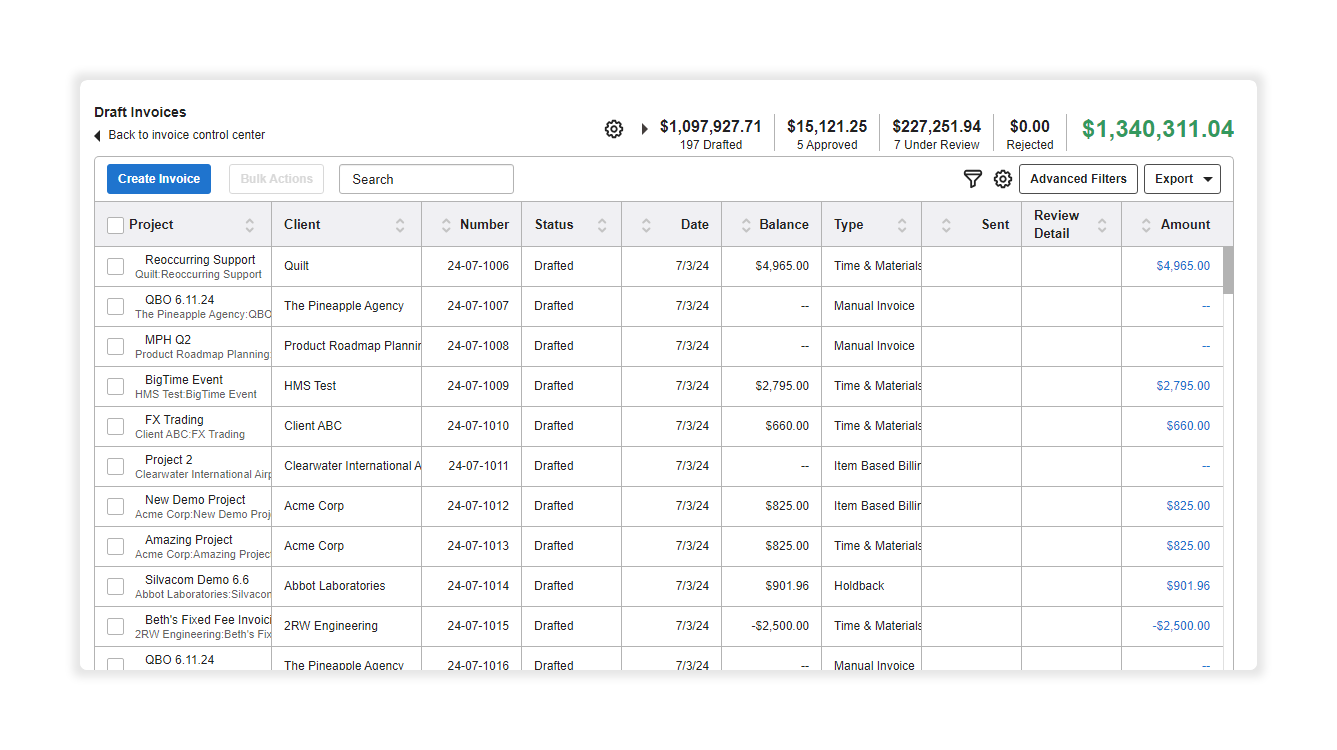Sort by Type column arrows
The width and height of the screenshot is (1337, 750).
tap(902, 225)
